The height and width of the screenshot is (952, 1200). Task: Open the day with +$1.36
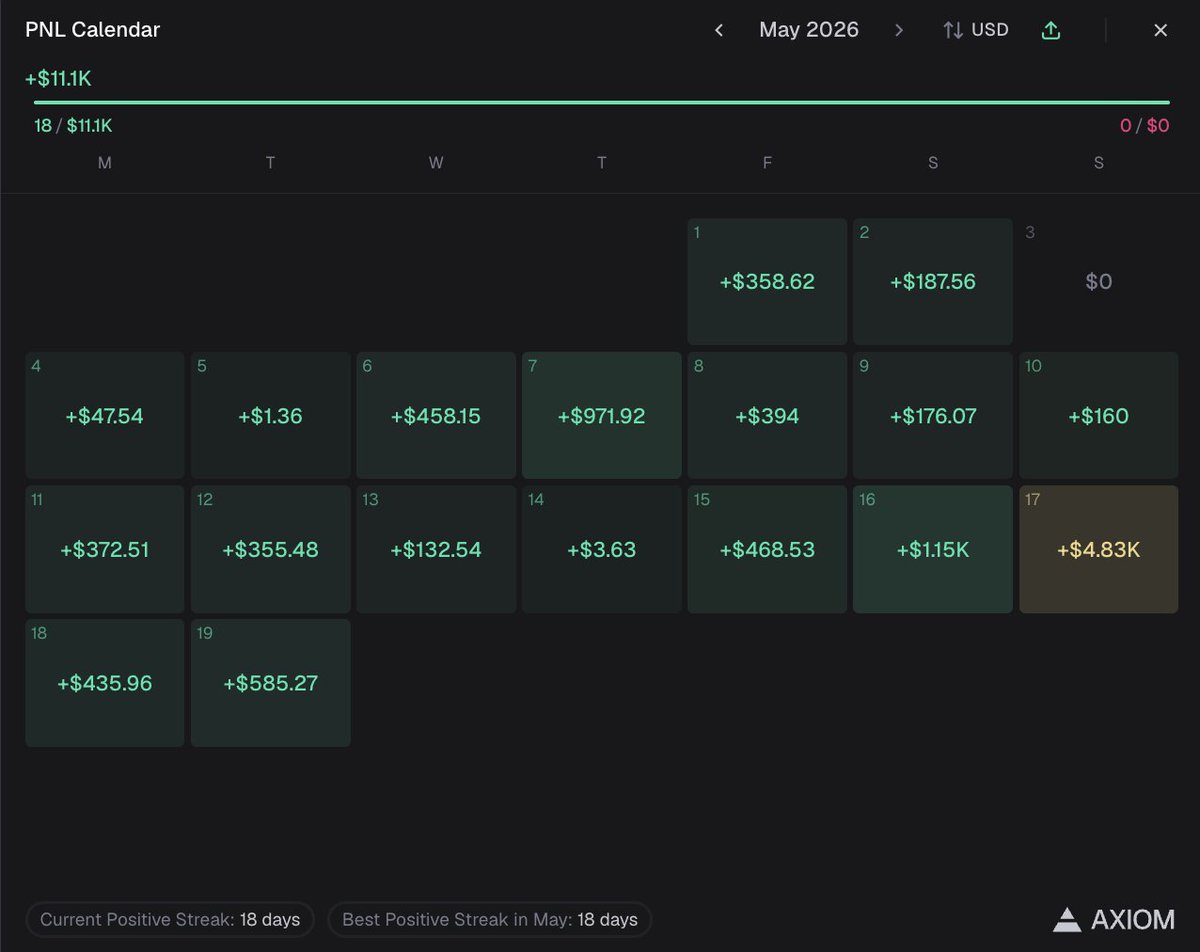coord(271,415)
